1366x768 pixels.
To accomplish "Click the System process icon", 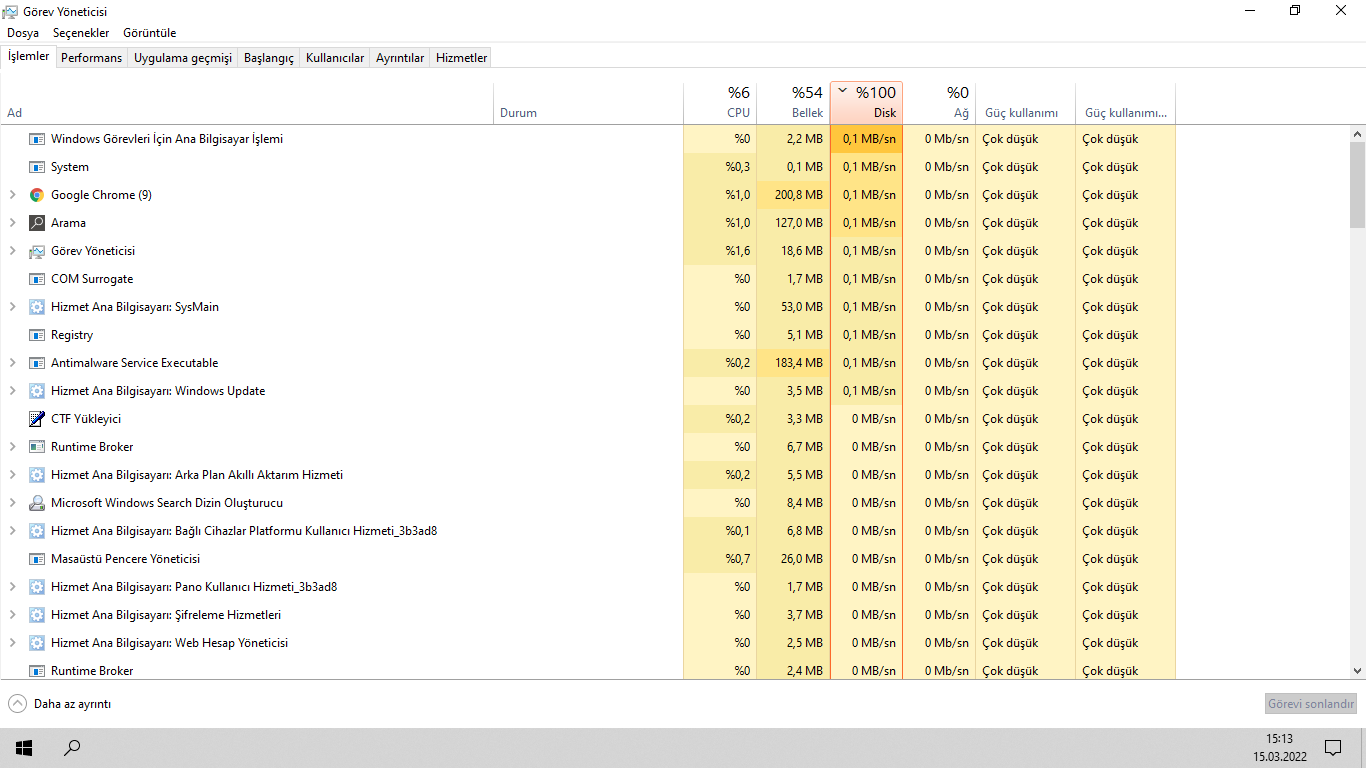I will 37,167.
